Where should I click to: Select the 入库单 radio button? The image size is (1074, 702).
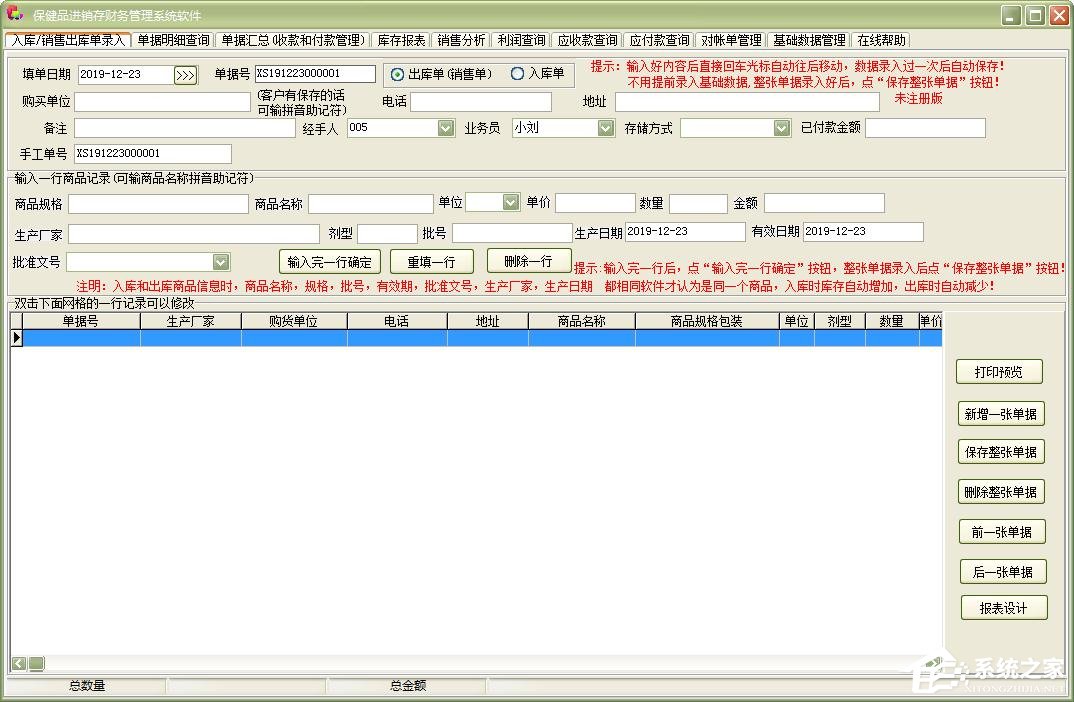click(517, 73)
